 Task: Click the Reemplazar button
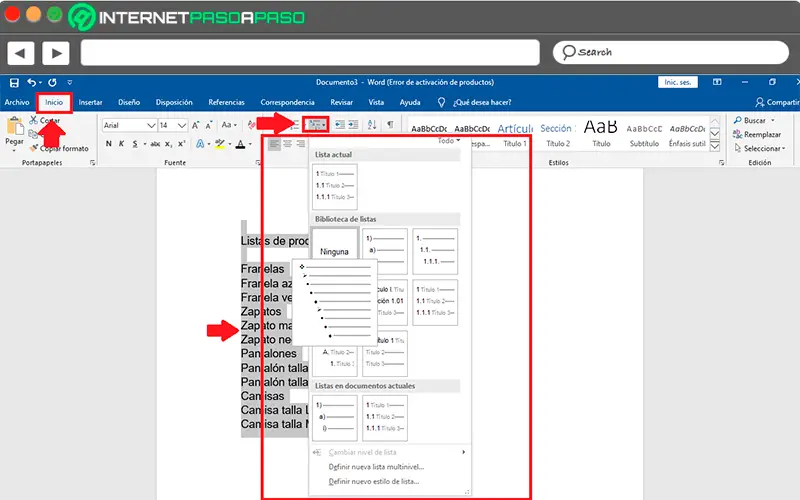pyautogui.click(x=757, y=134)
